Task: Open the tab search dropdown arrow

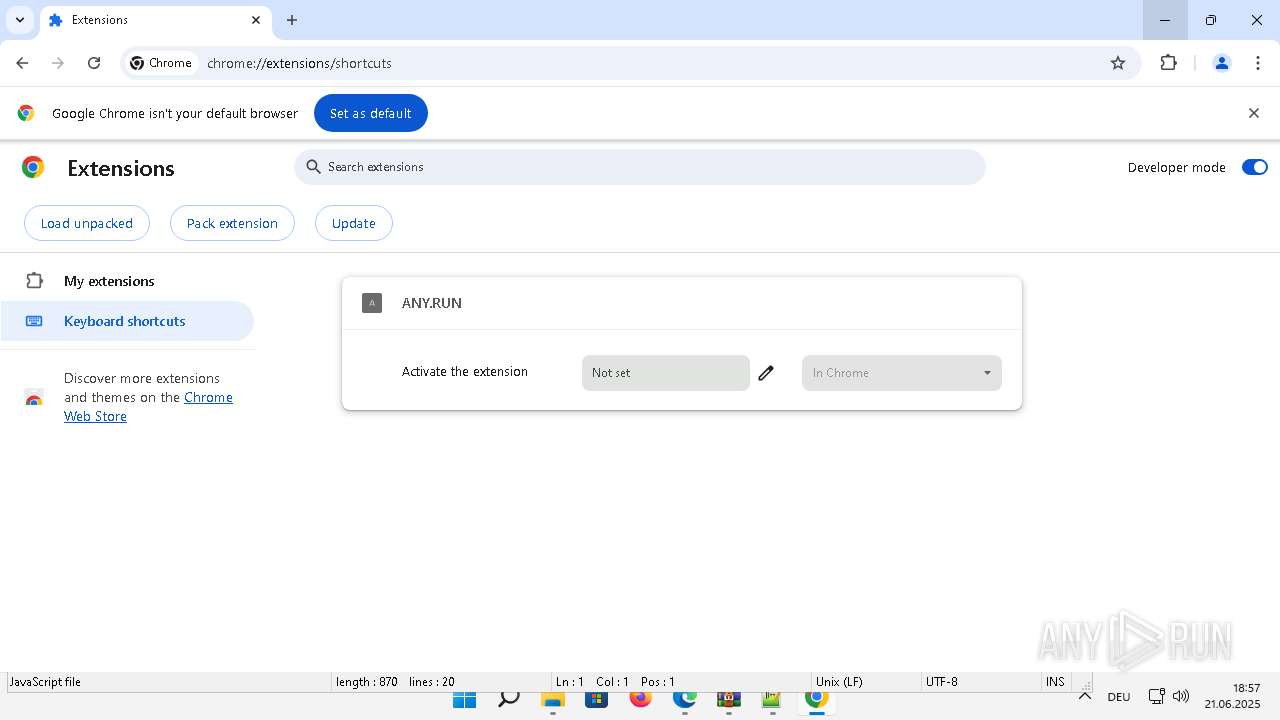Action: click(x=20, y=20)
